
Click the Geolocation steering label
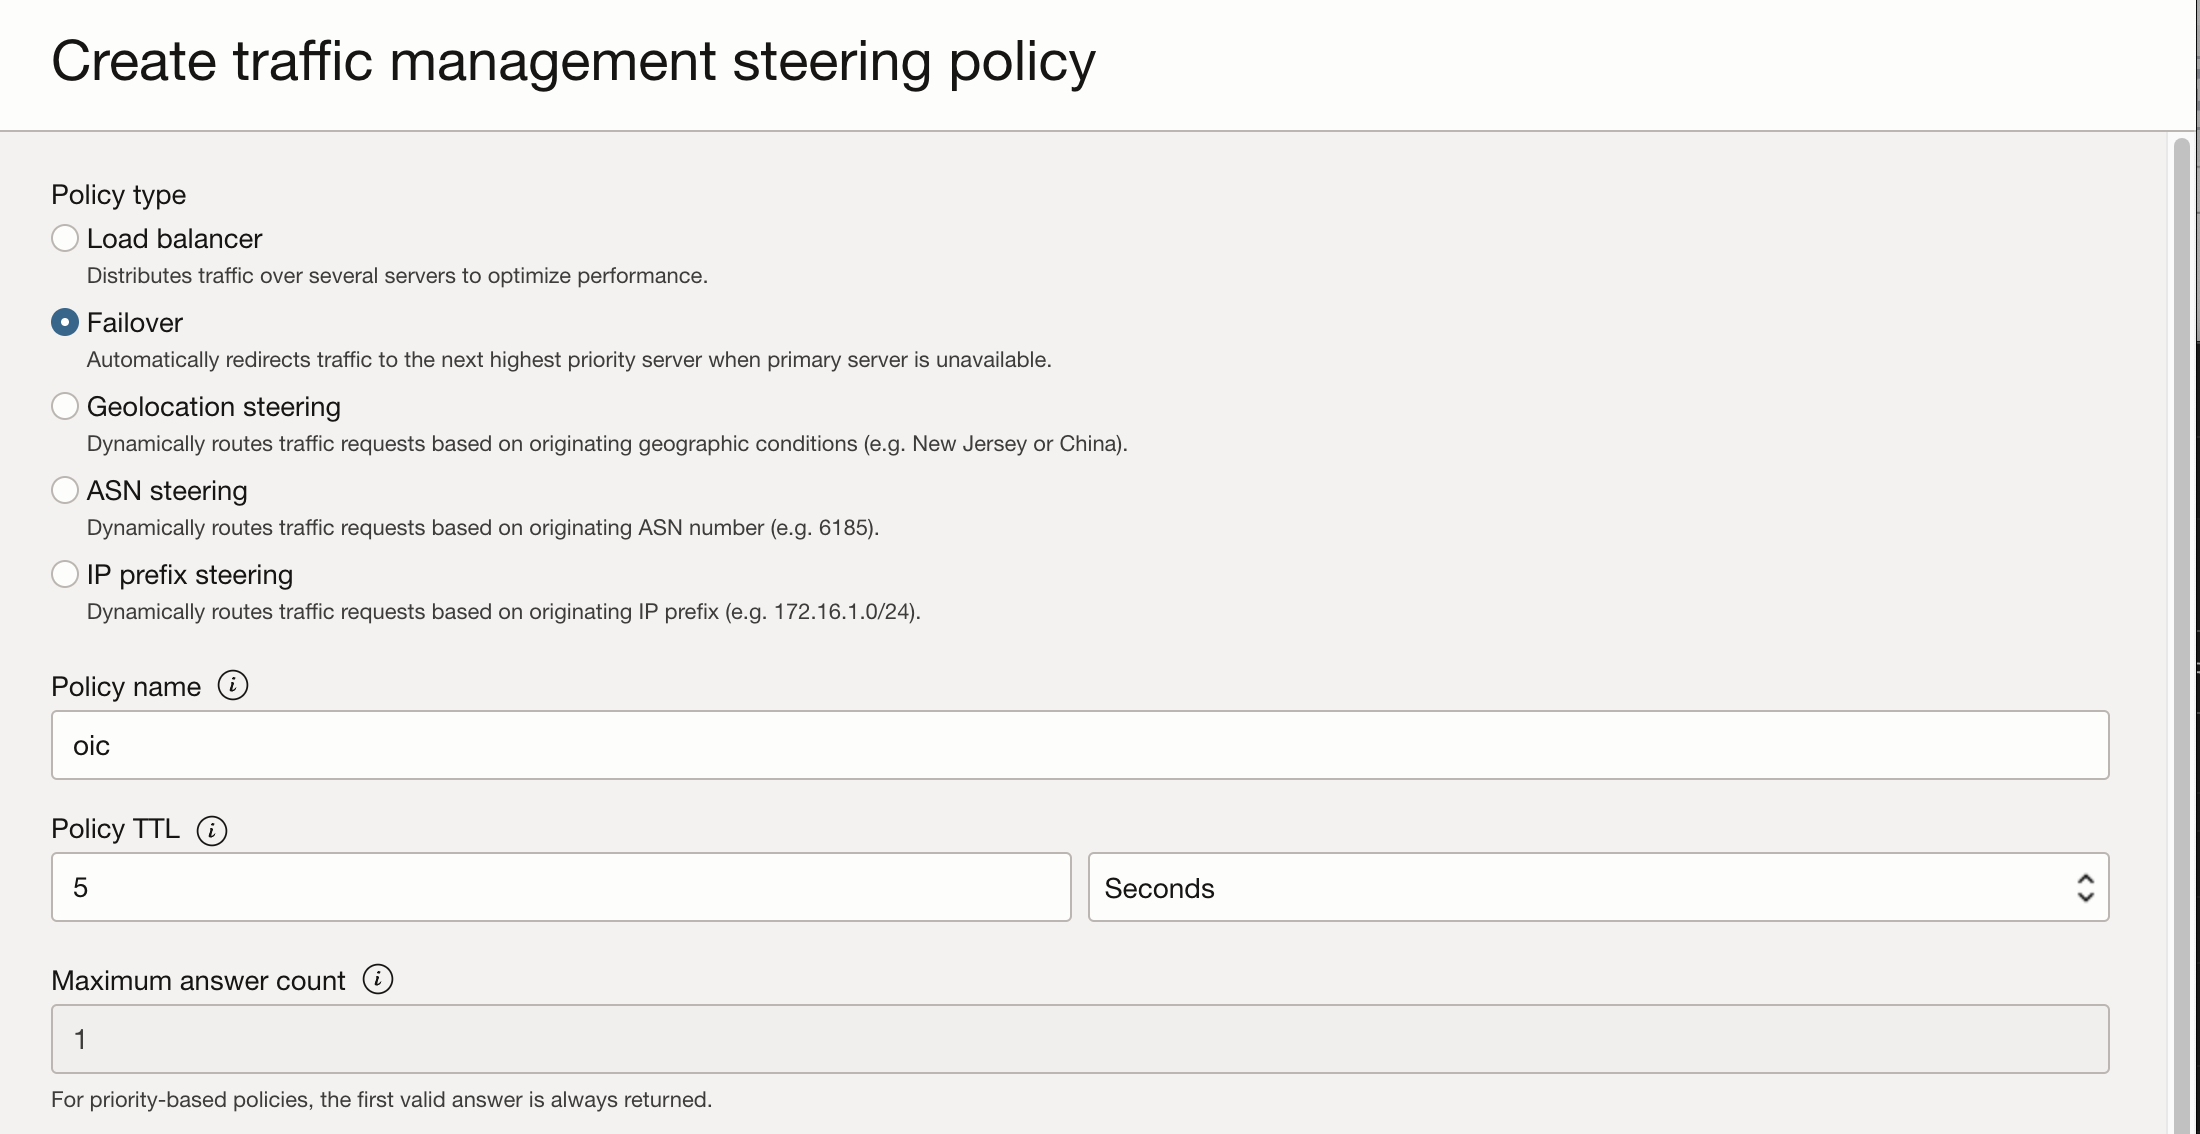(213, 407)
